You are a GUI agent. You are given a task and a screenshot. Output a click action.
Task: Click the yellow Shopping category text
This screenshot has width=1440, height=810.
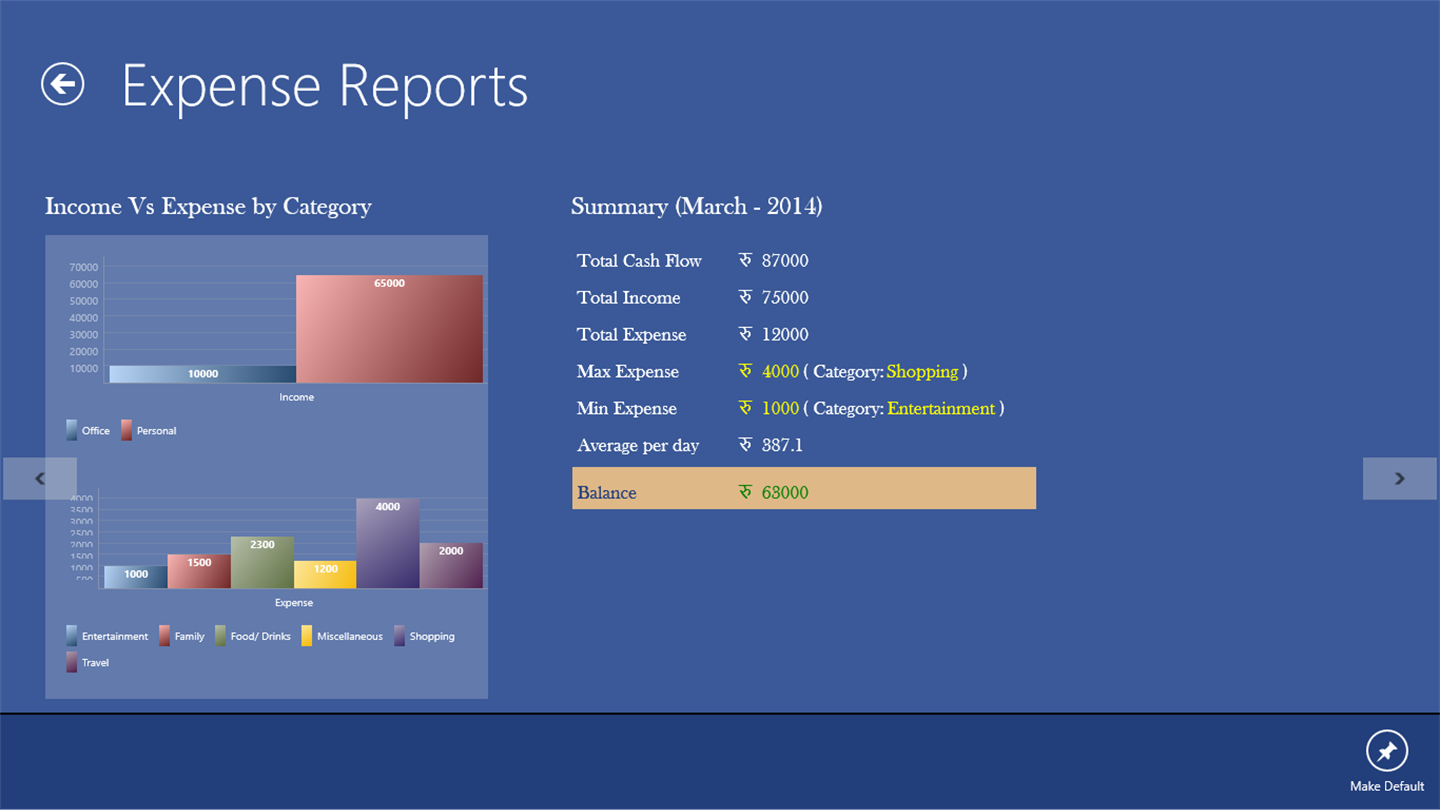pyautogui.click(x=922, y=372)
